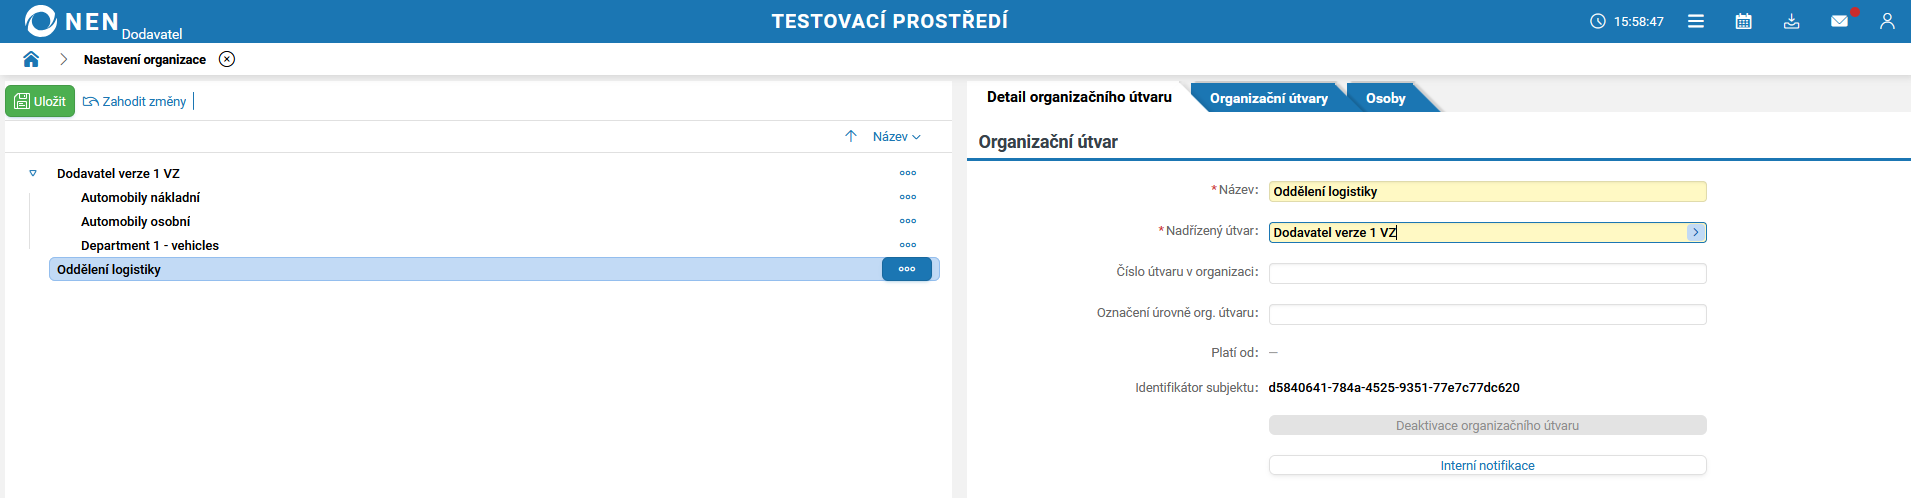Close the Nastavení organizace breadcrumb
1911x498 pixels.
(227, 59)
